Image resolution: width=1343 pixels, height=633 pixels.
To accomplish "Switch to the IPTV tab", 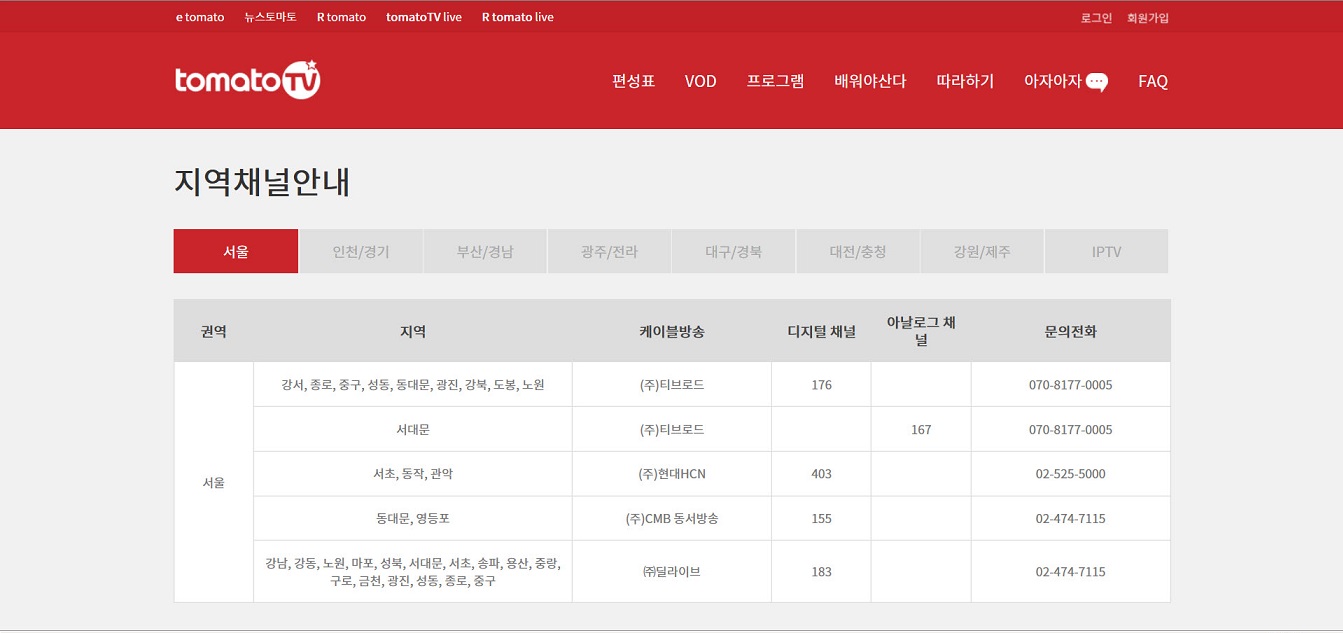I will pyautogui.click(x=1106, y=251).
